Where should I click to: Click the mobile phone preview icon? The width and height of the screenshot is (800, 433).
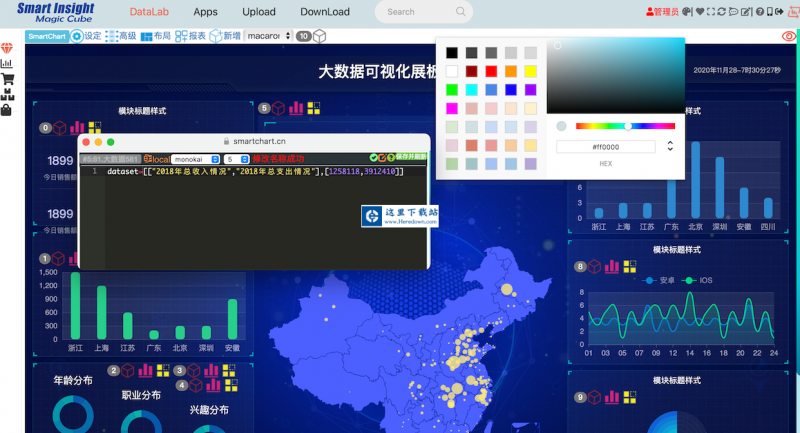point(769,12)
